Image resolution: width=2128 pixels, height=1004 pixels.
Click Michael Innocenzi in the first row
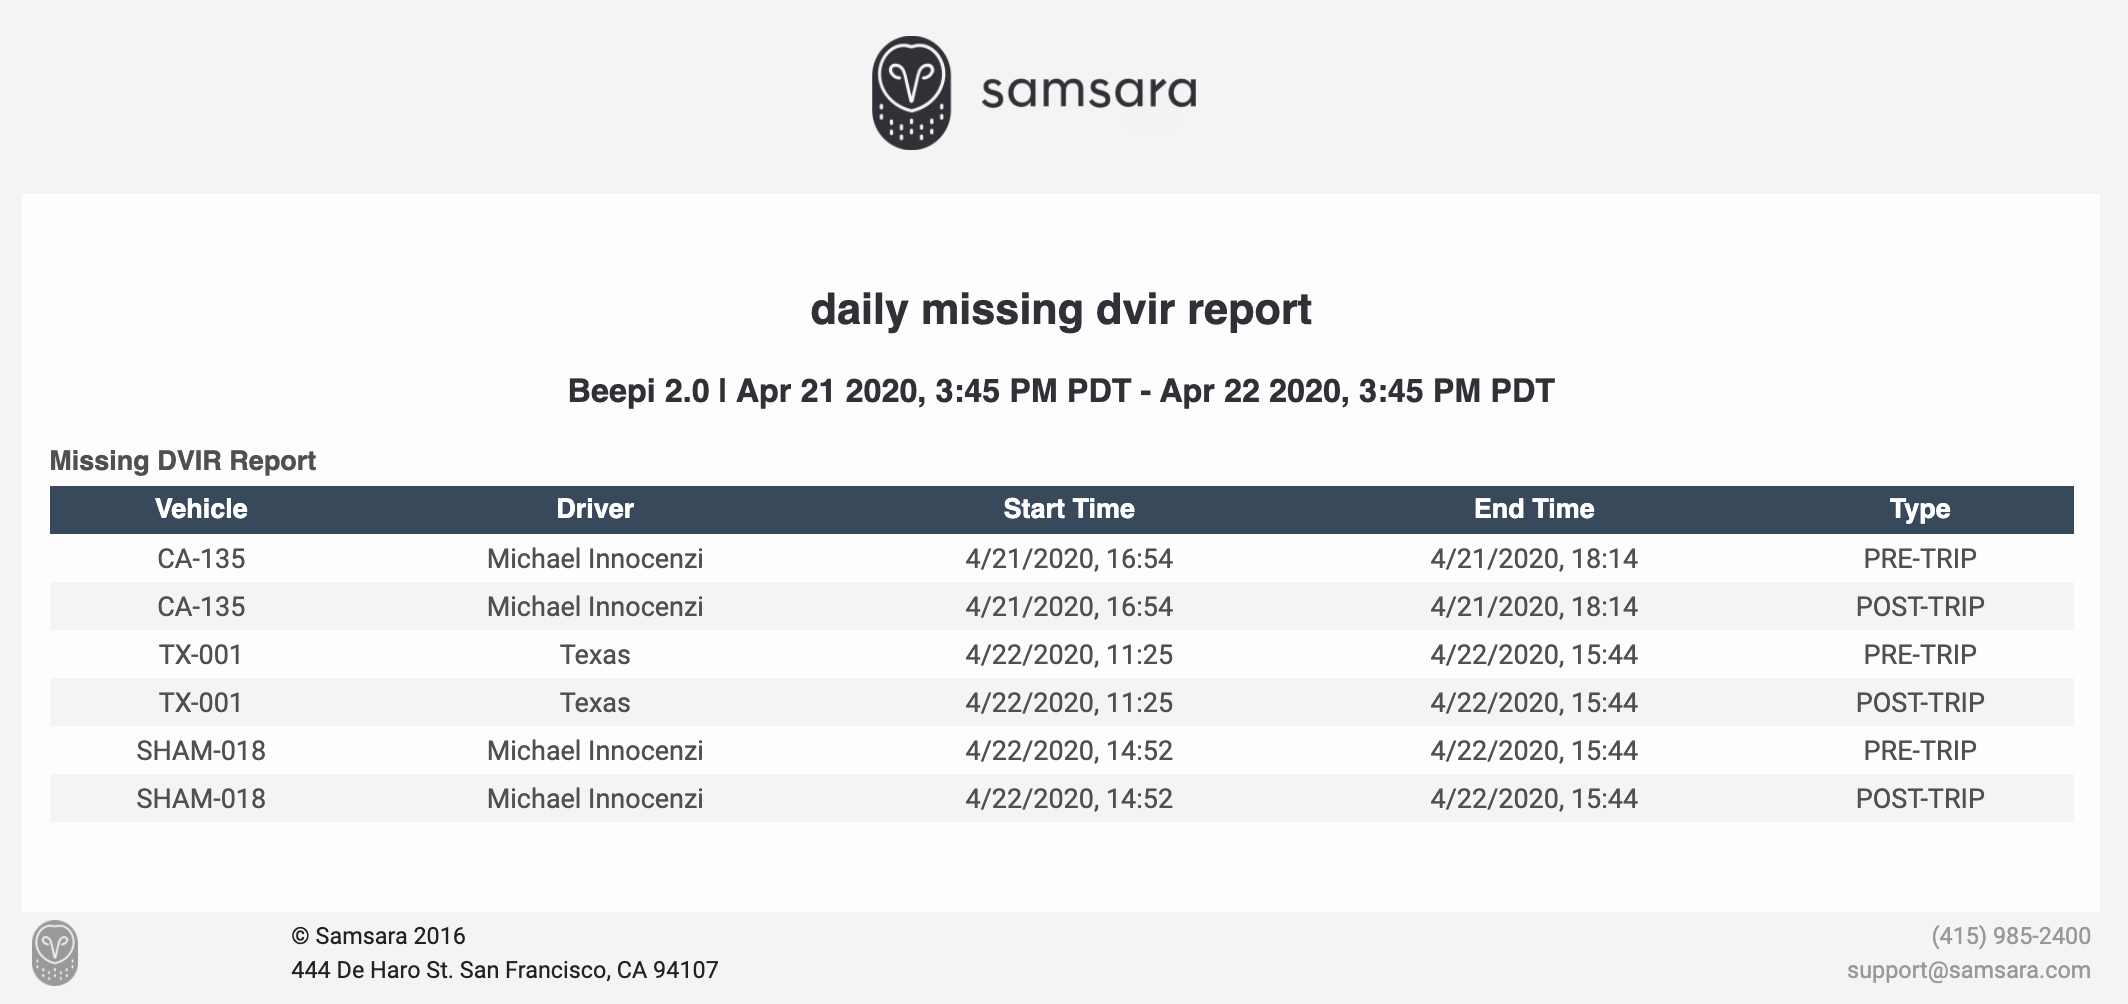point(595,558)
